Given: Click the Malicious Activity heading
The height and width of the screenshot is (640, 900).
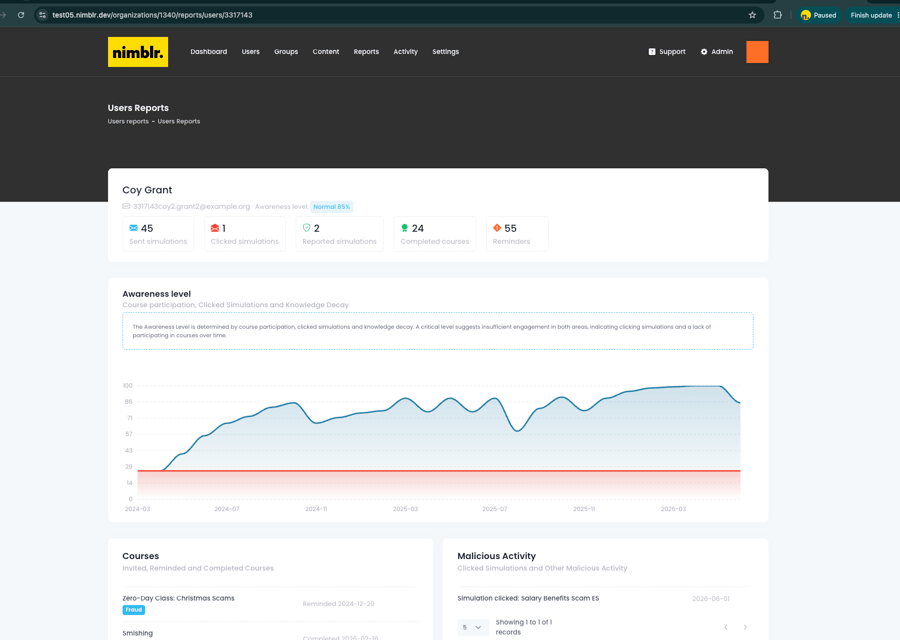Looking at the screenshot, I should pos(496,556).
